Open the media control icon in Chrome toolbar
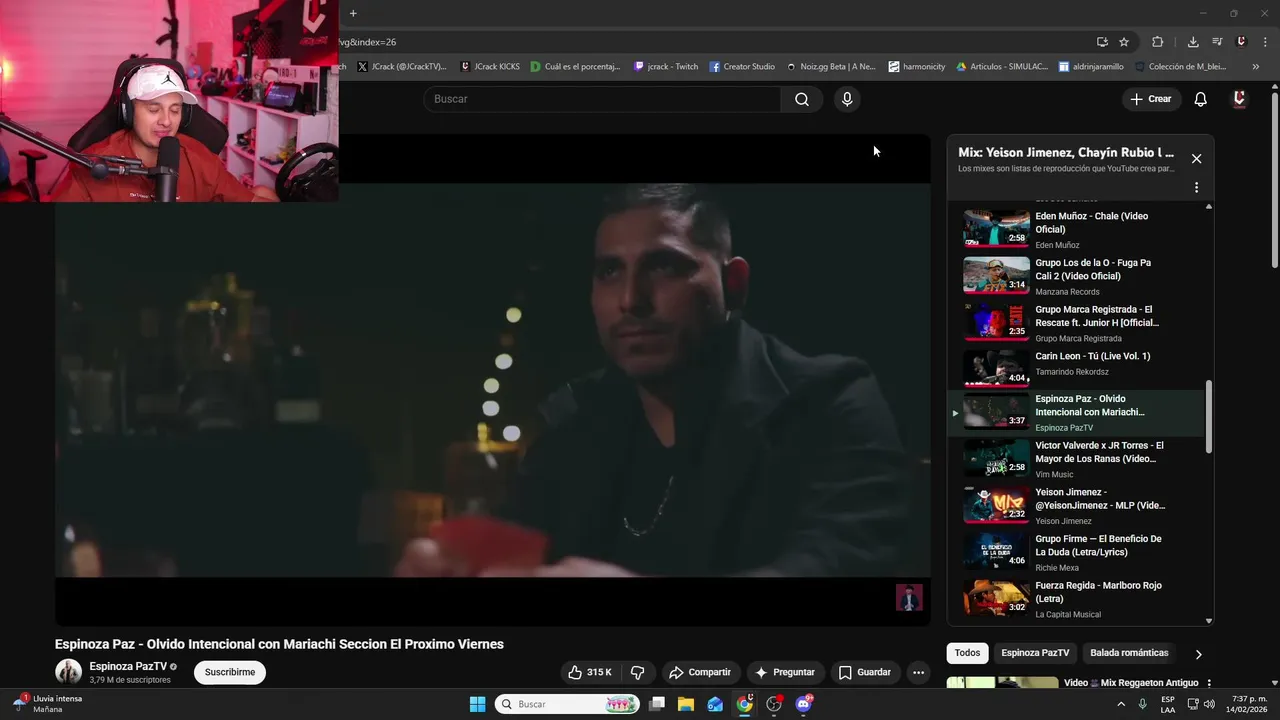This screenshot has width=1280, height=720. pyautogui.click(x=1217, y=42)
